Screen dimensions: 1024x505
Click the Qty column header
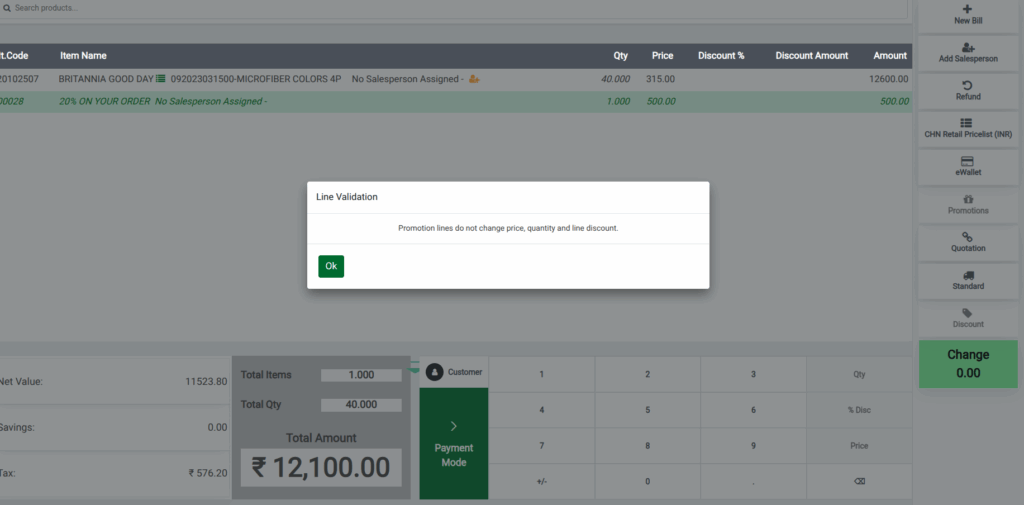[x=620, y=56]
